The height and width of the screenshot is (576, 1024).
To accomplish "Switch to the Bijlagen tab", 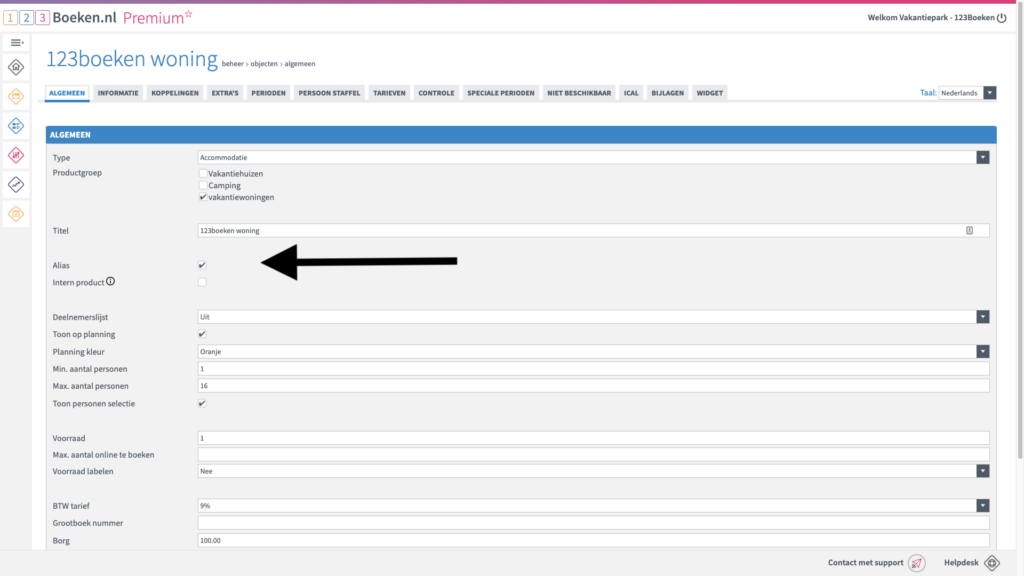I will point(667,93).
